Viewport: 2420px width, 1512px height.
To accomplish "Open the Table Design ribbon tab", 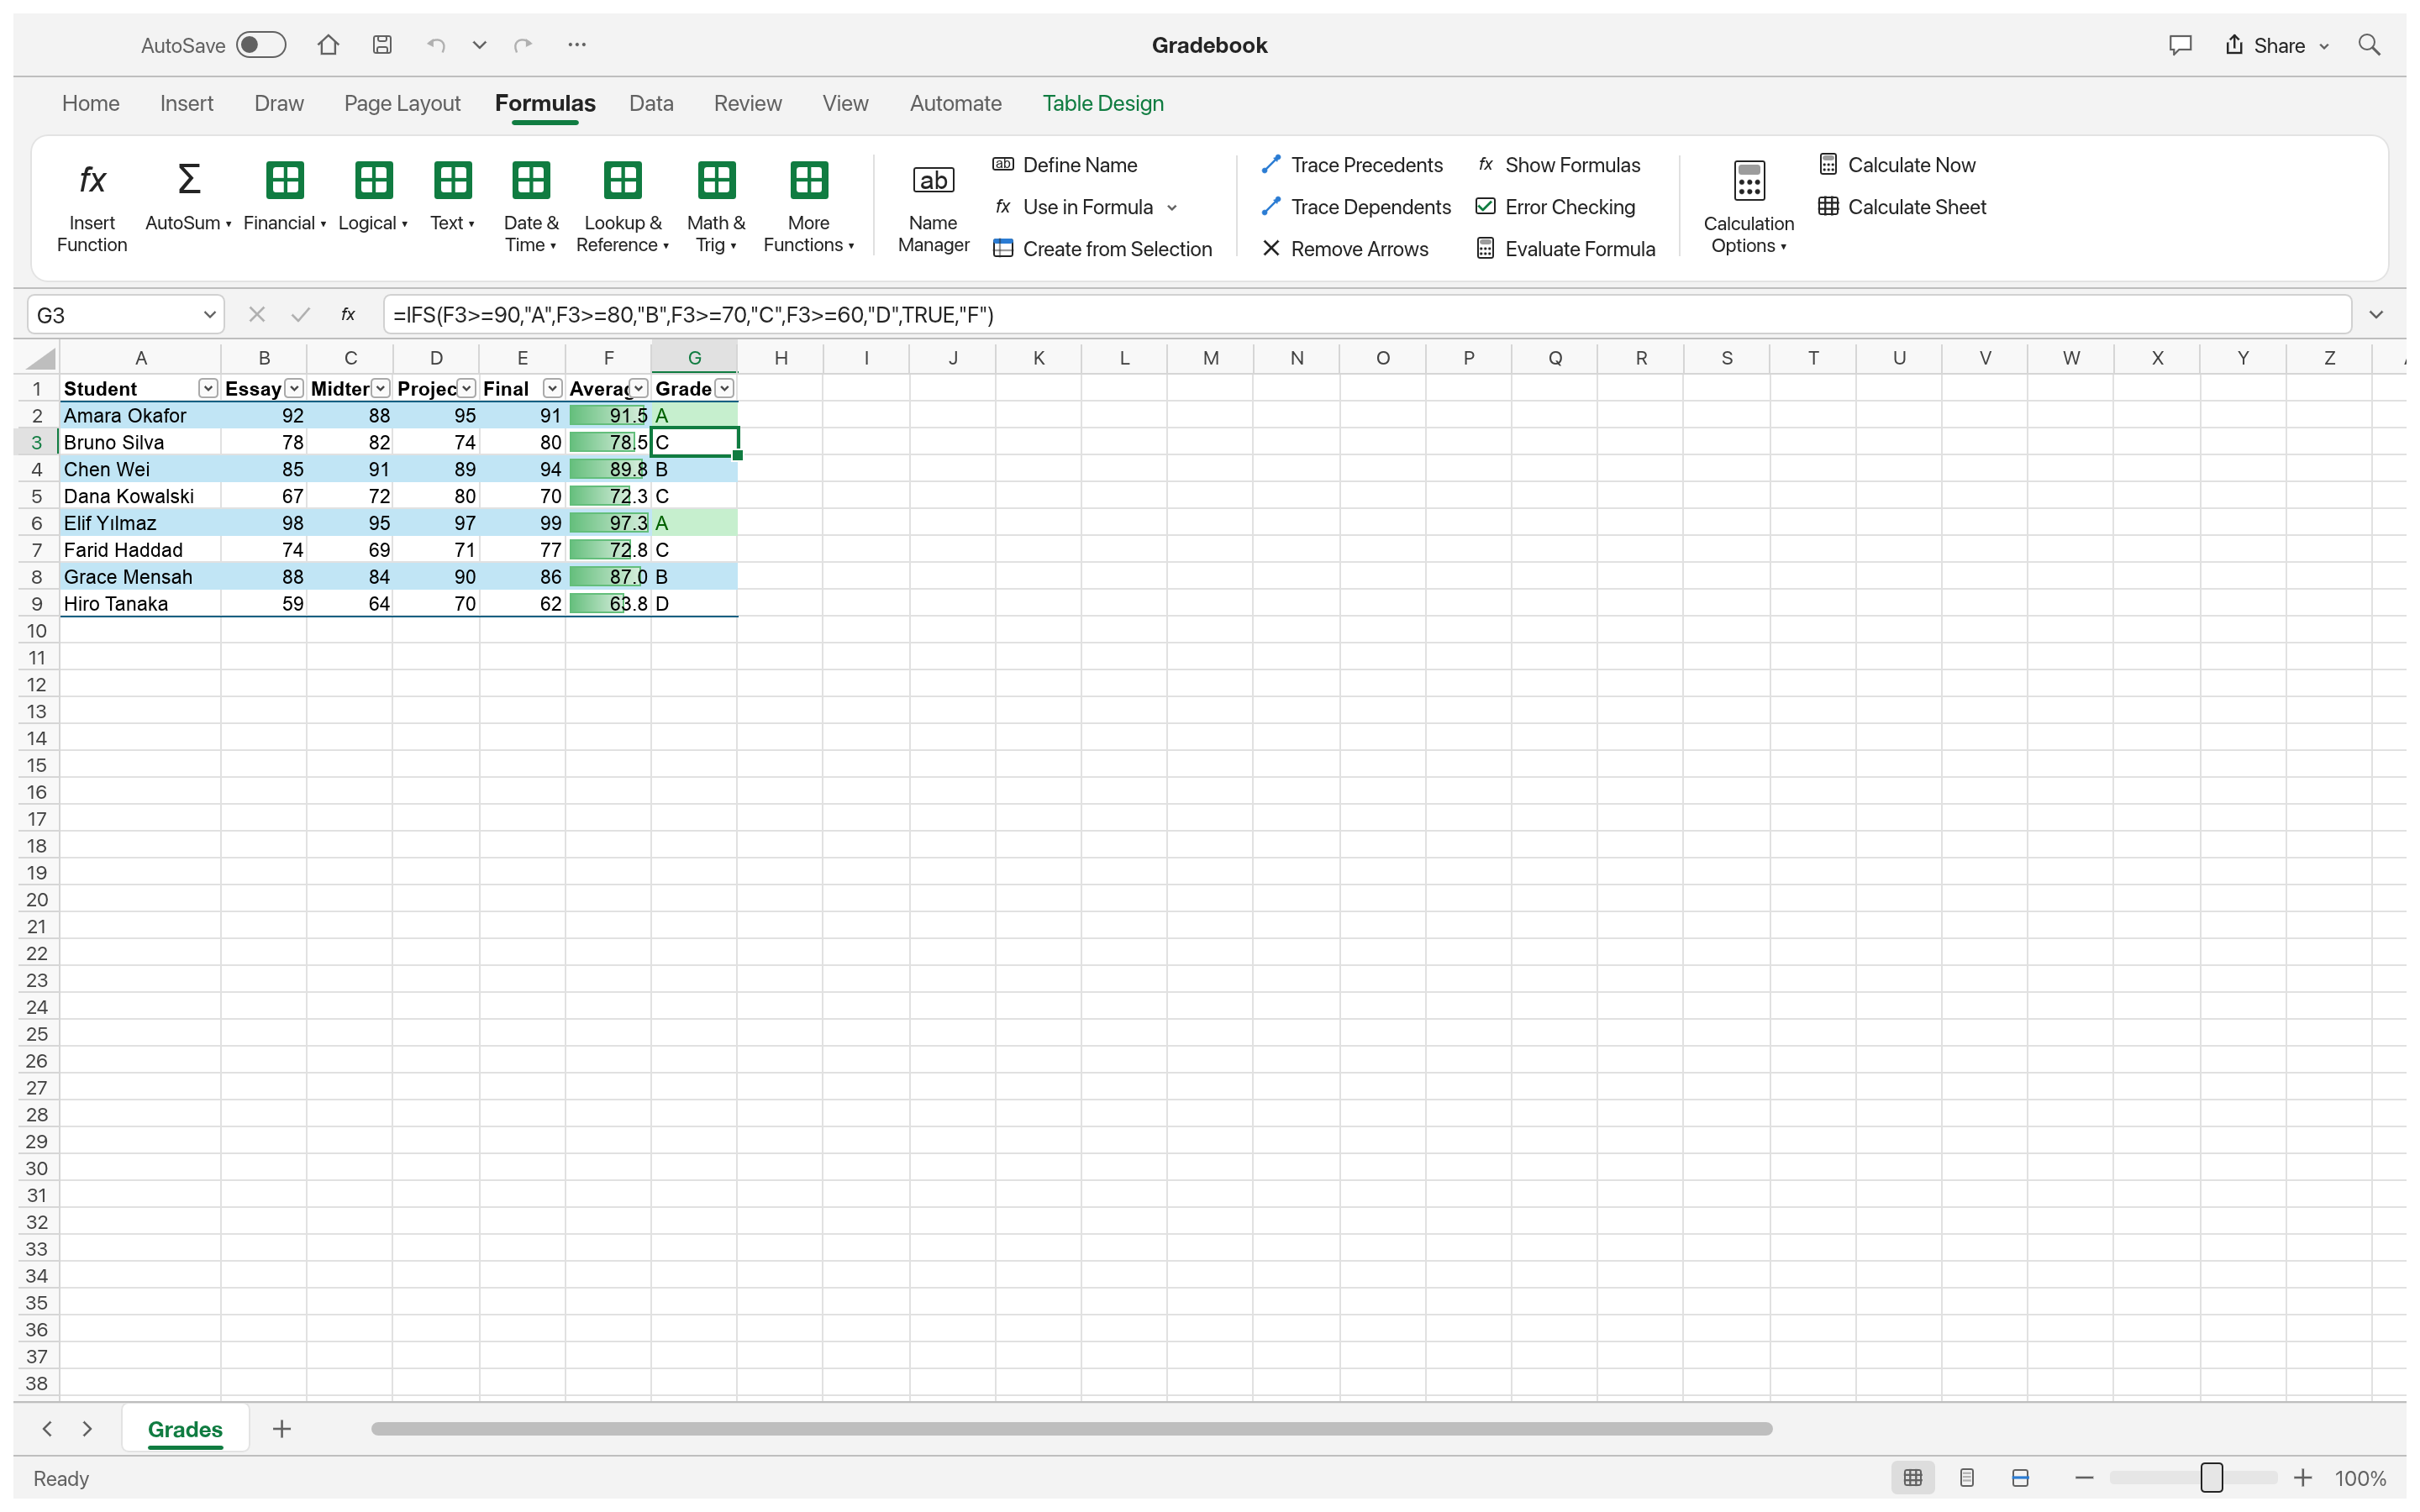I will (x=1103, y=103).
